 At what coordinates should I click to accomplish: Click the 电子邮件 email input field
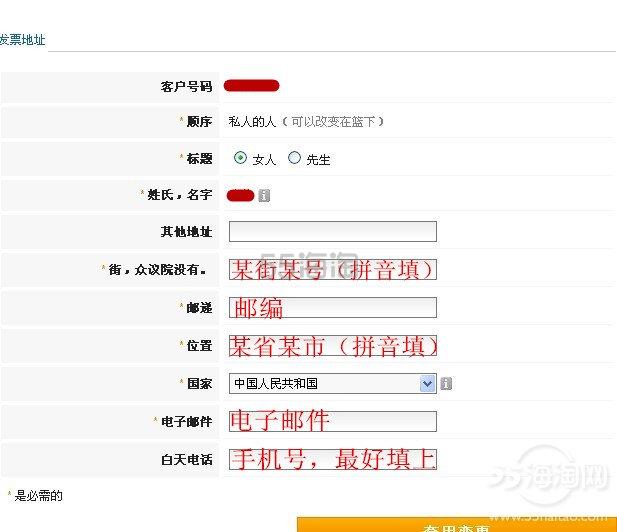point(333,421)
